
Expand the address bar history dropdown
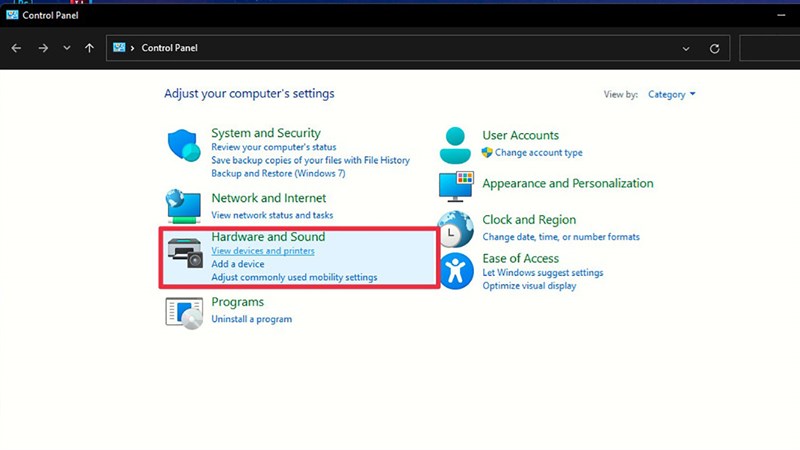pyautogui.click(x=686, y=48)
